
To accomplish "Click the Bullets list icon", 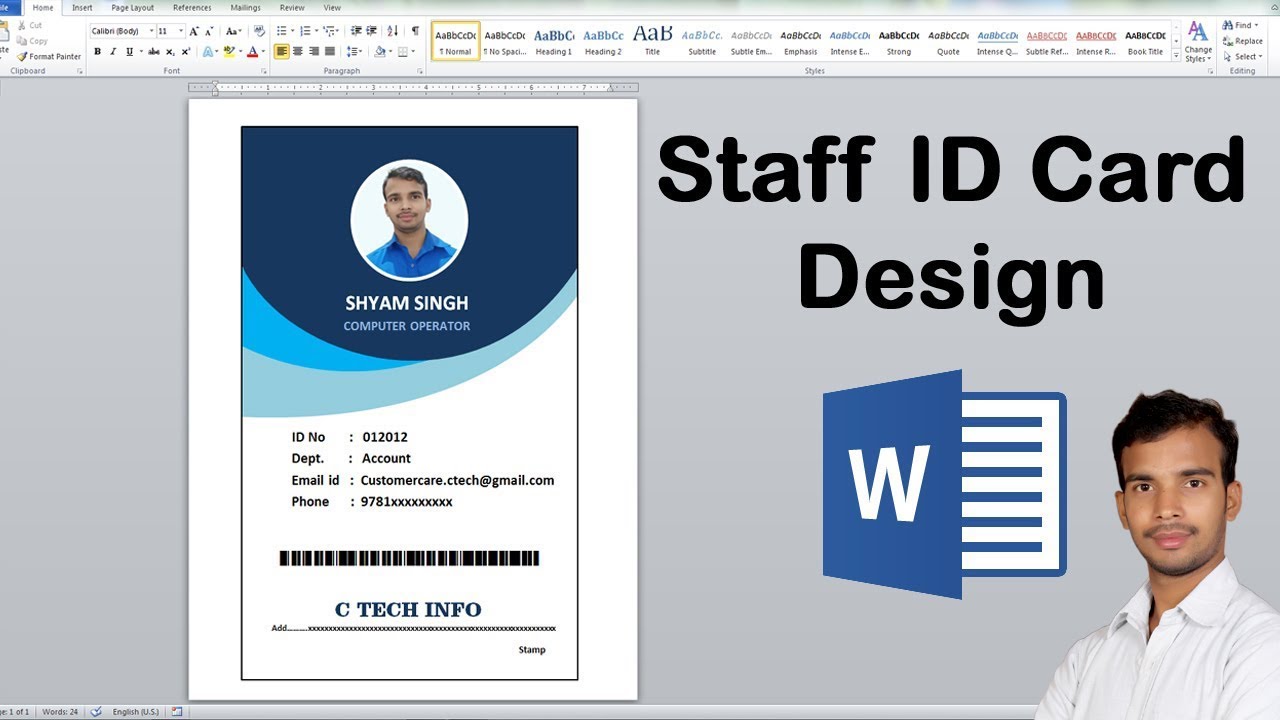I will 284,31.
